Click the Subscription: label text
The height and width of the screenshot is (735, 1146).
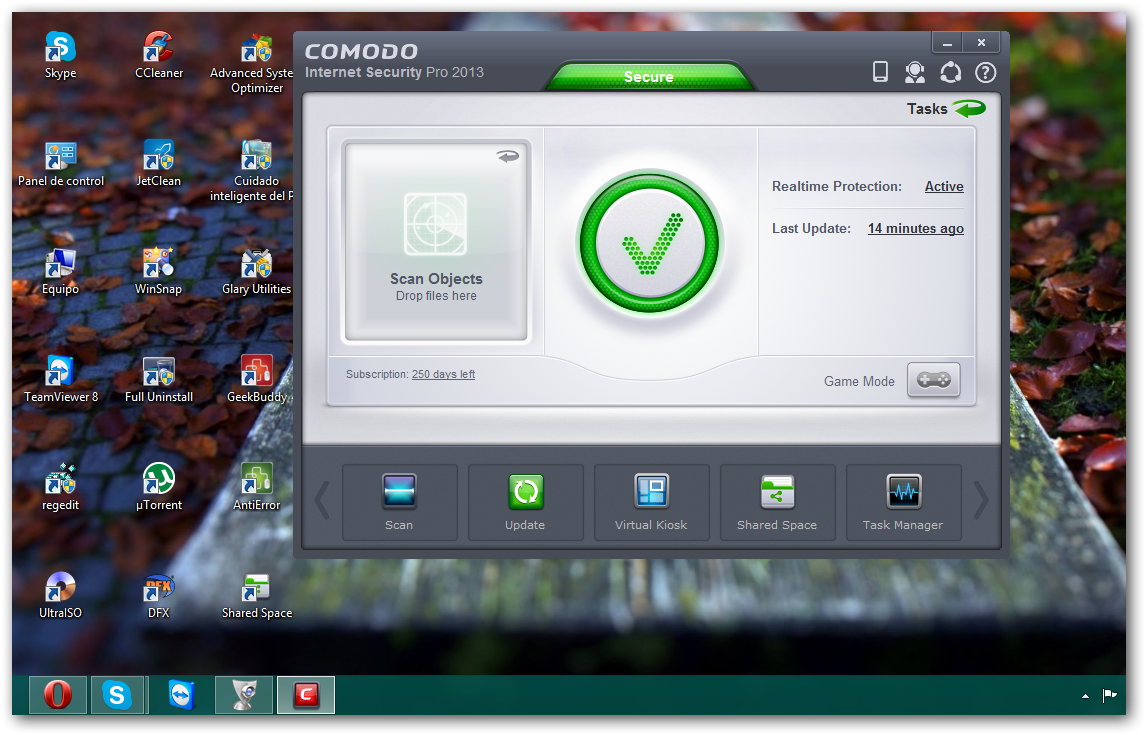[x=377, y=374]
